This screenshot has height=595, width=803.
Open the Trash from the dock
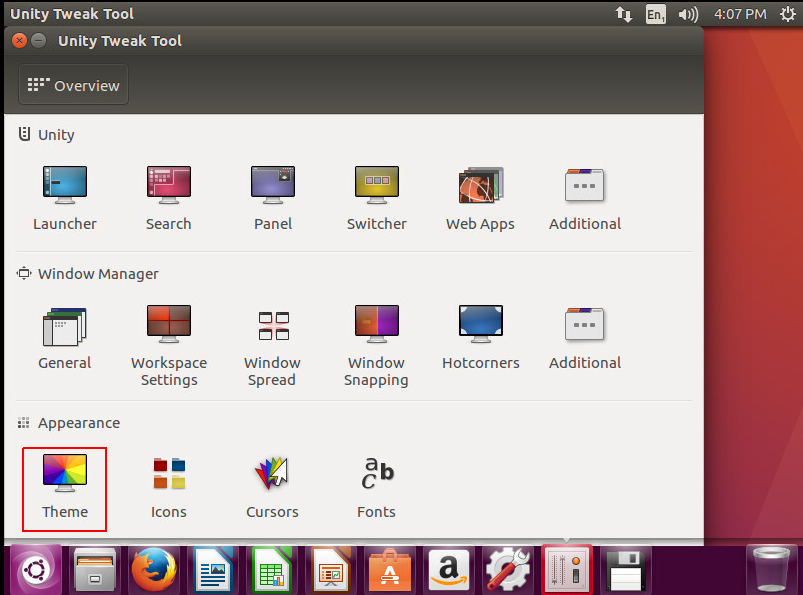tap(771, 569)
